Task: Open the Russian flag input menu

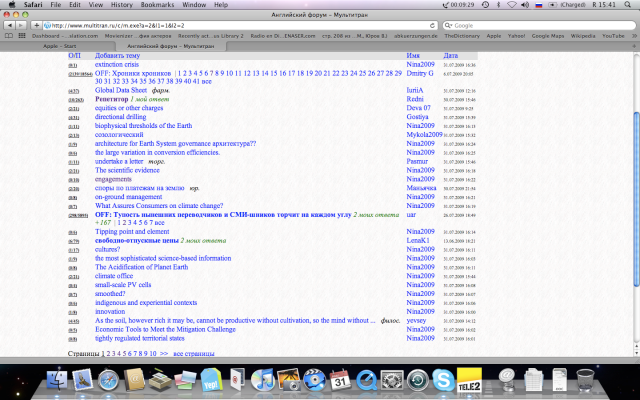Action: click(538, 4)
